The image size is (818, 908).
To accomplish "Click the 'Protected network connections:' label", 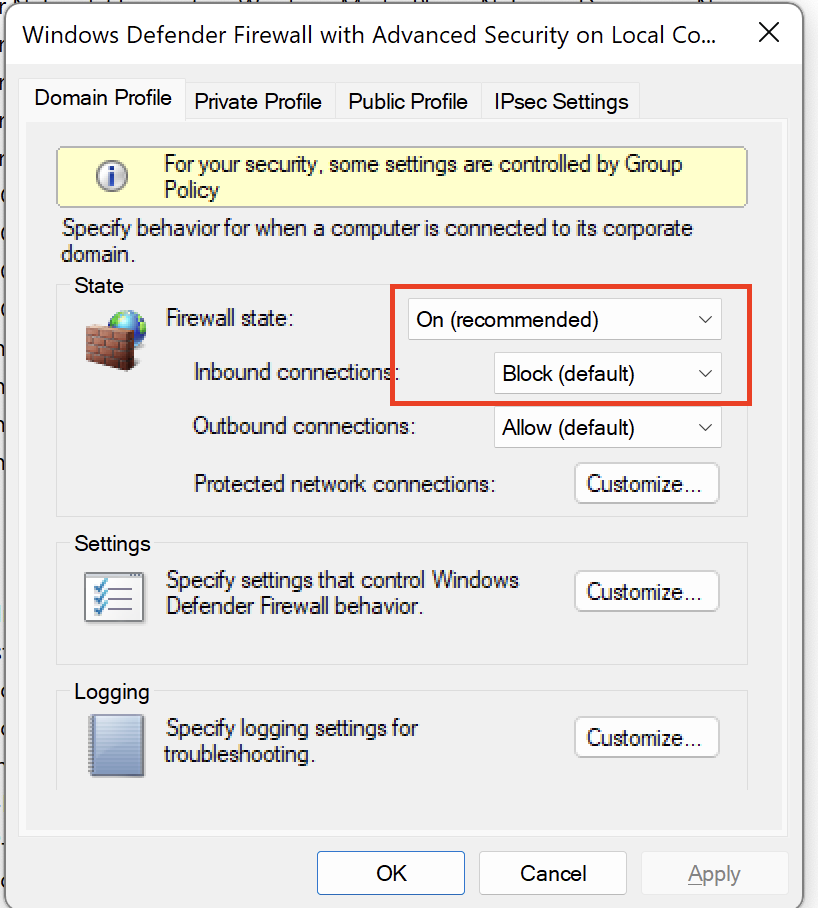I will 344,484.
